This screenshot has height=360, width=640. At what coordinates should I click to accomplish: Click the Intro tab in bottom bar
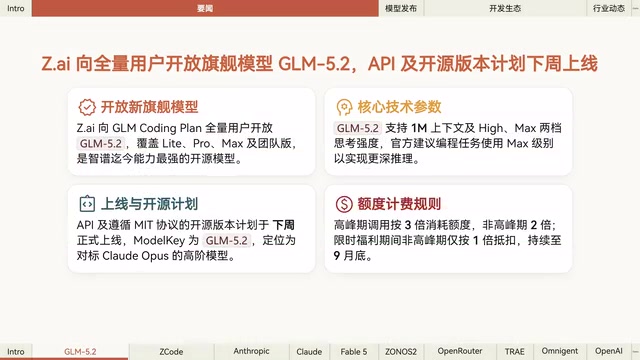click(16, 351)
